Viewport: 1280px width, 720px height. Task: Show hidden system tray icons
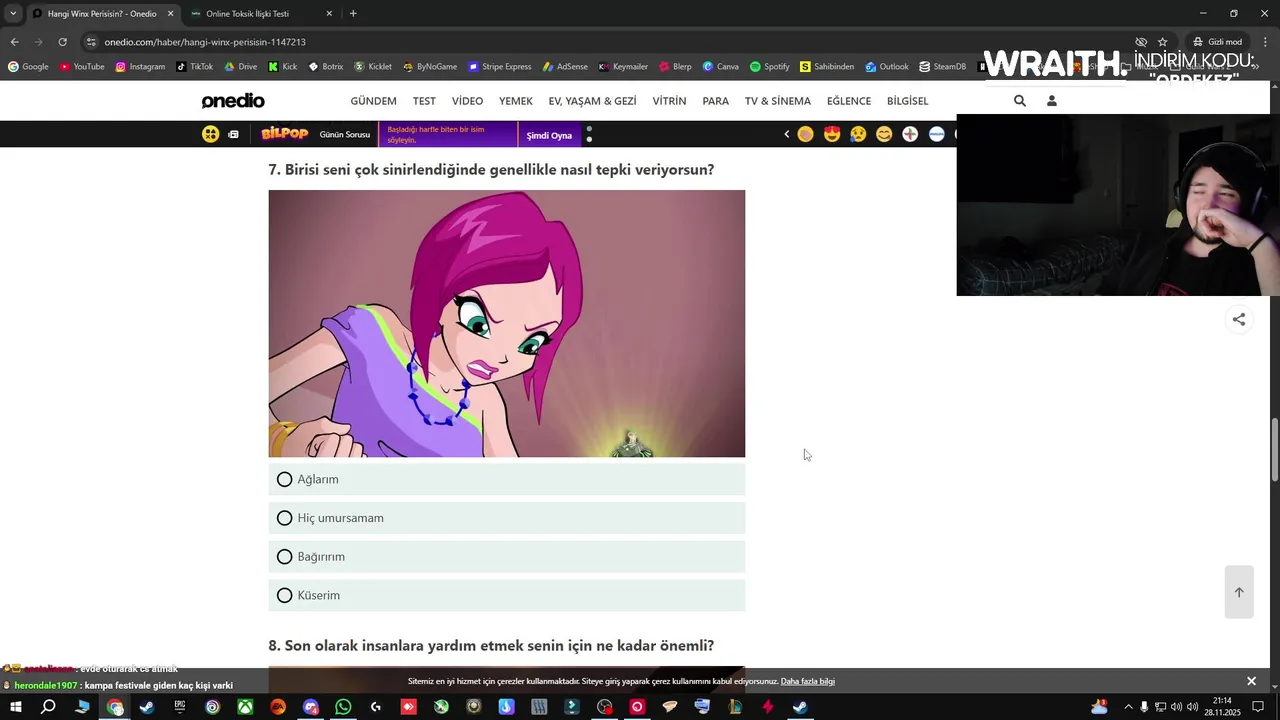(x=1128, y=707)
